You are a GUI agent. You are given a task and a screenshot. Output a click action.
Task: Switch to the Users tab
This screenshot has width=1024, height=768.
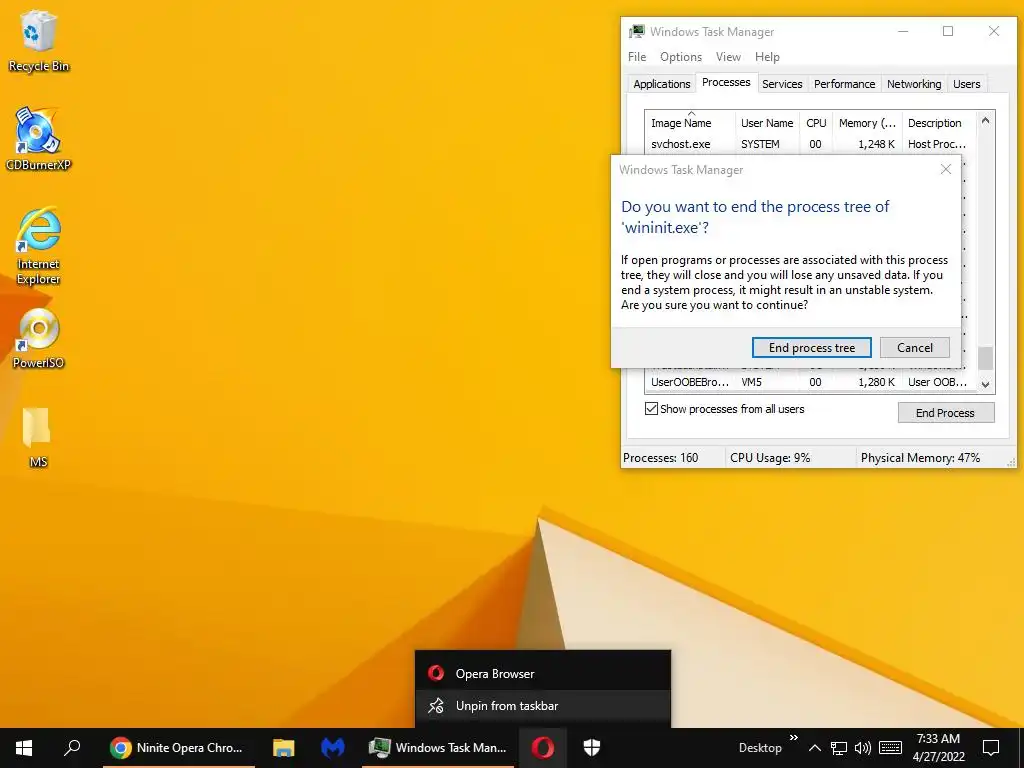[x=967, y=84]
